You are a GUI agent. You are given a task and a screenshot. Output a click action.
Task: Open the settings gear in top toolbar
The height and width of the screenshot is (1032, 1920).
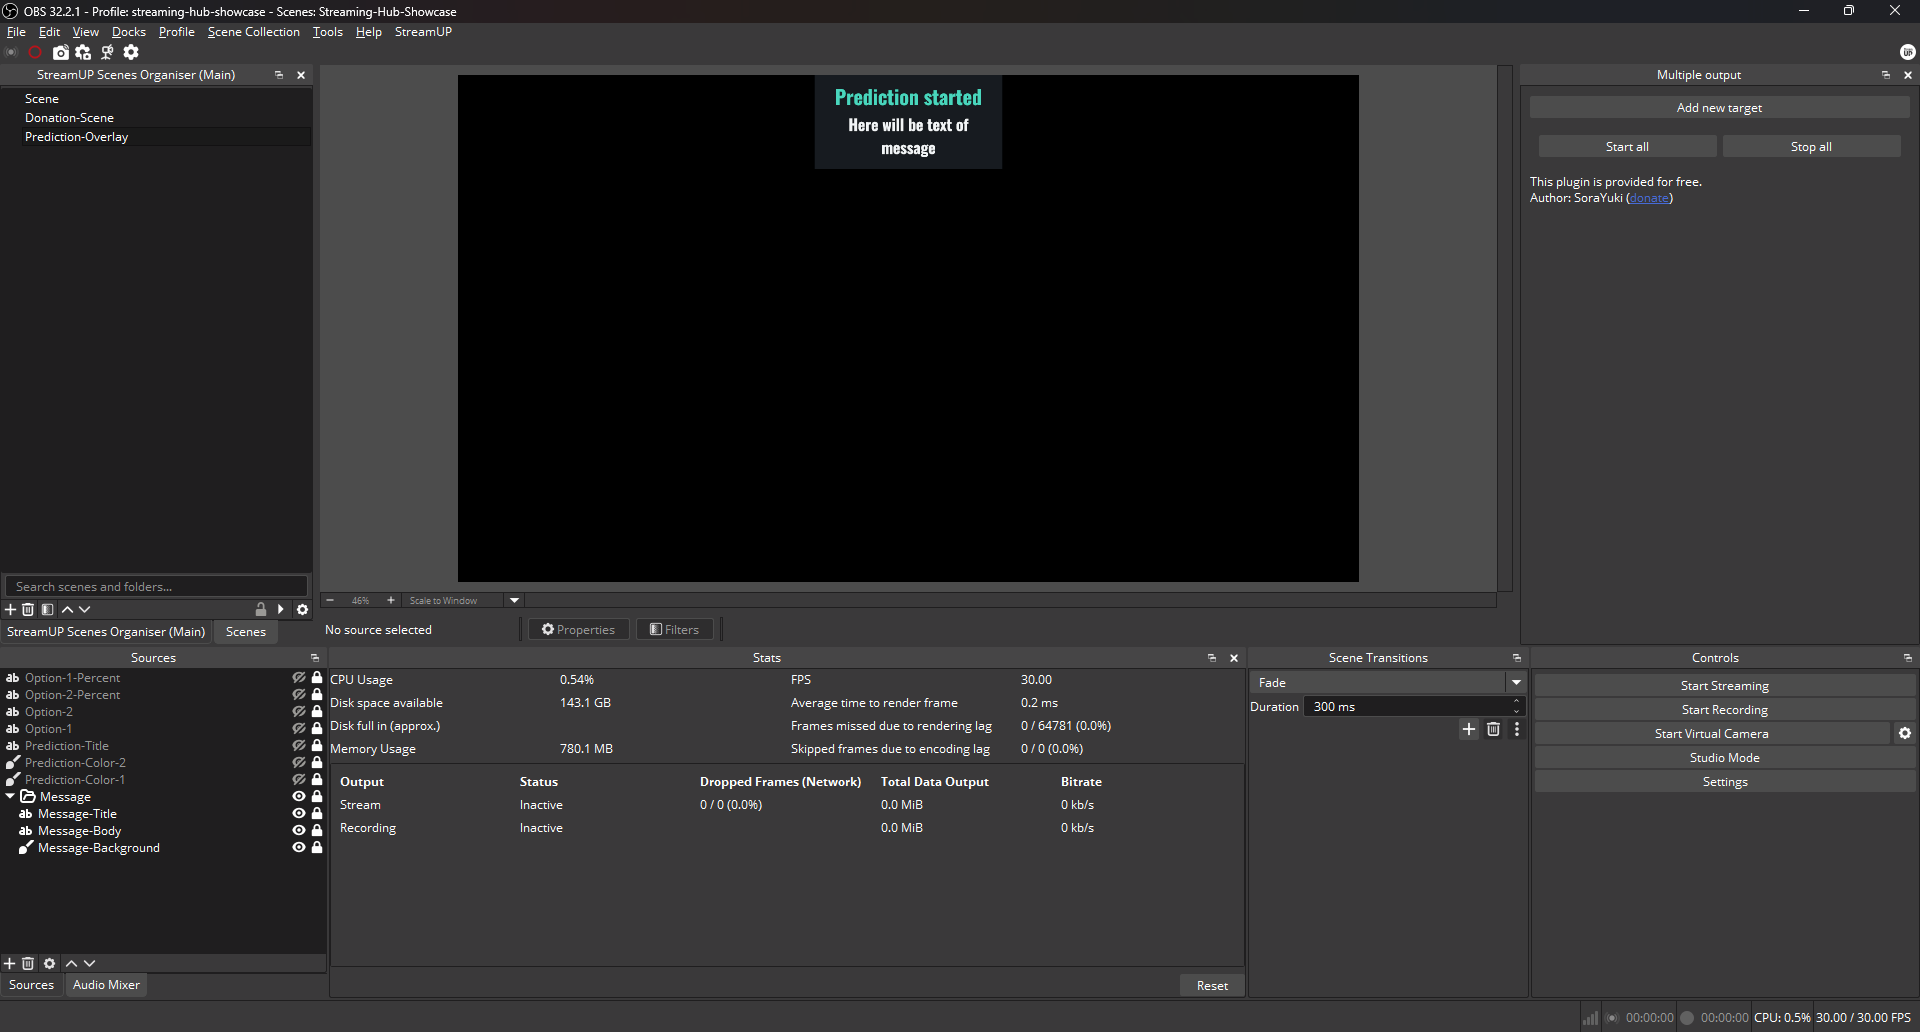click(131, 52)
